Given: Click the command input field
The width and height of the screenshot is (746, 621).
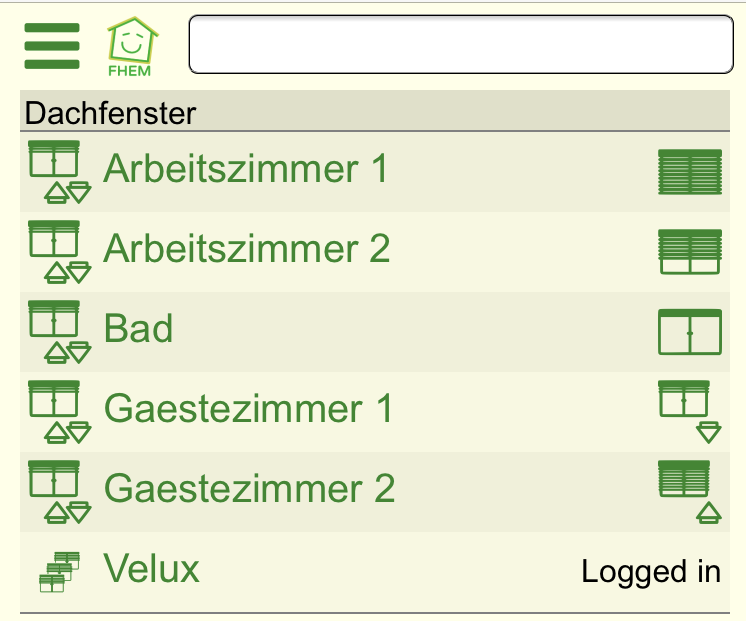Looking at the screenshot, I should (461, 44).
